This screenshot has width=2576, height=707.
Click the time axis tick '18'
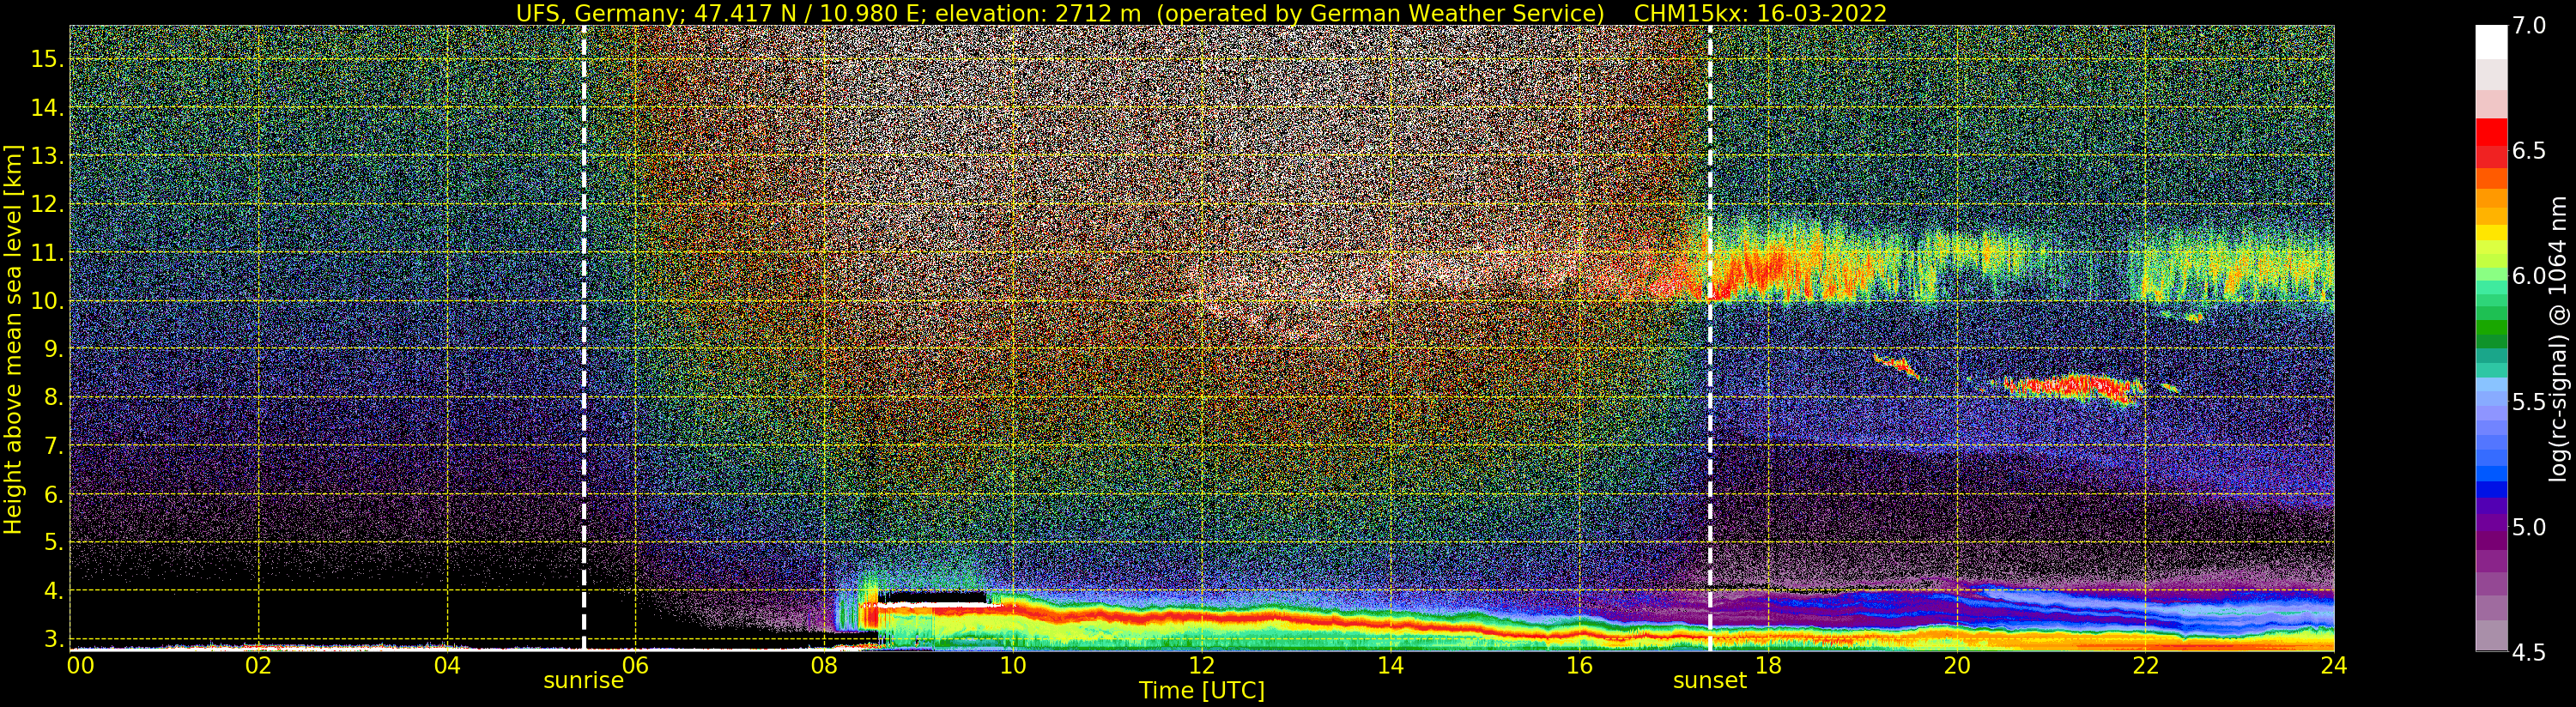[x=1768, y=665]
